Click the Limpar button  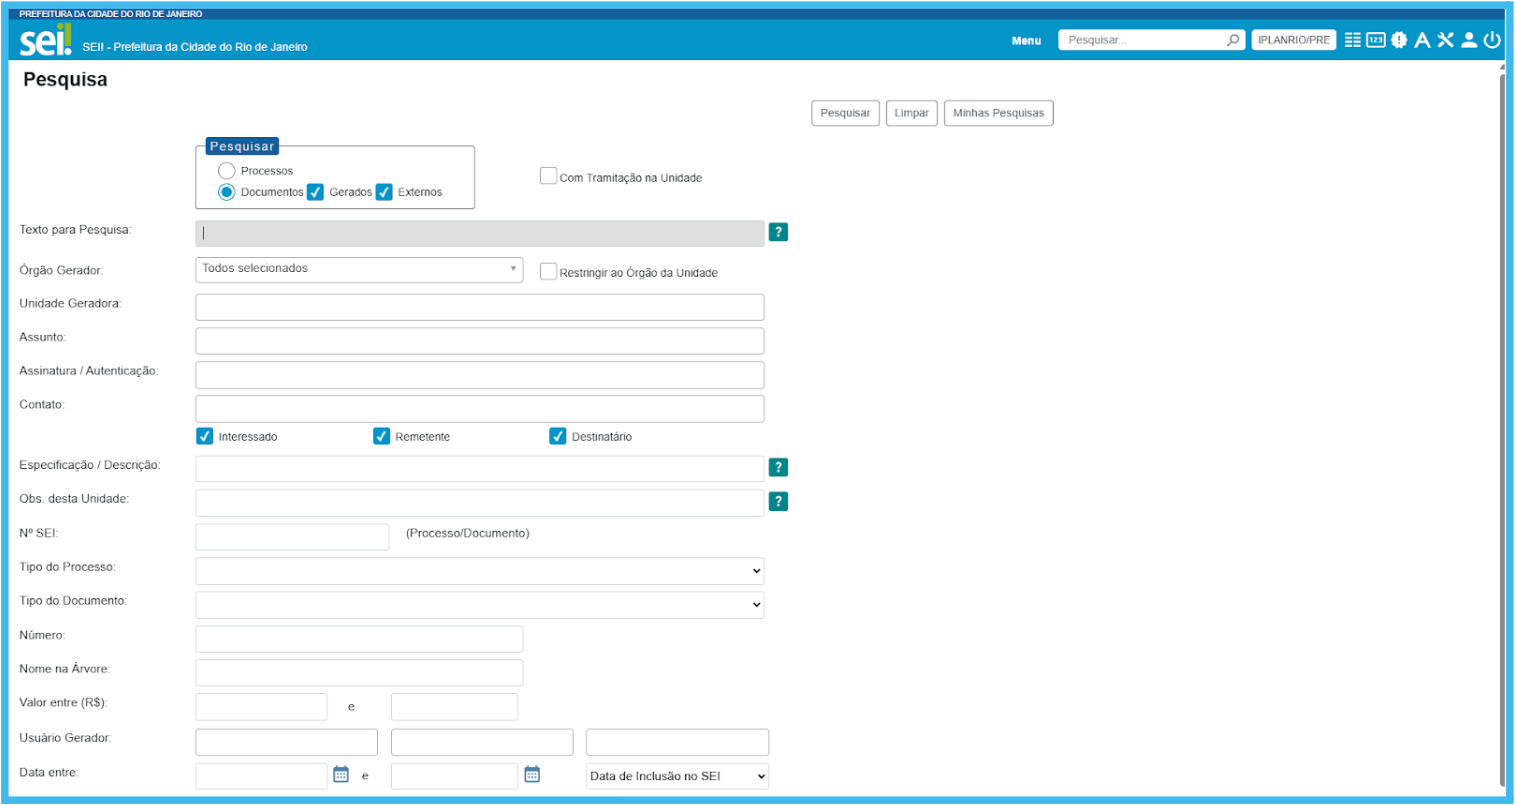911,113
